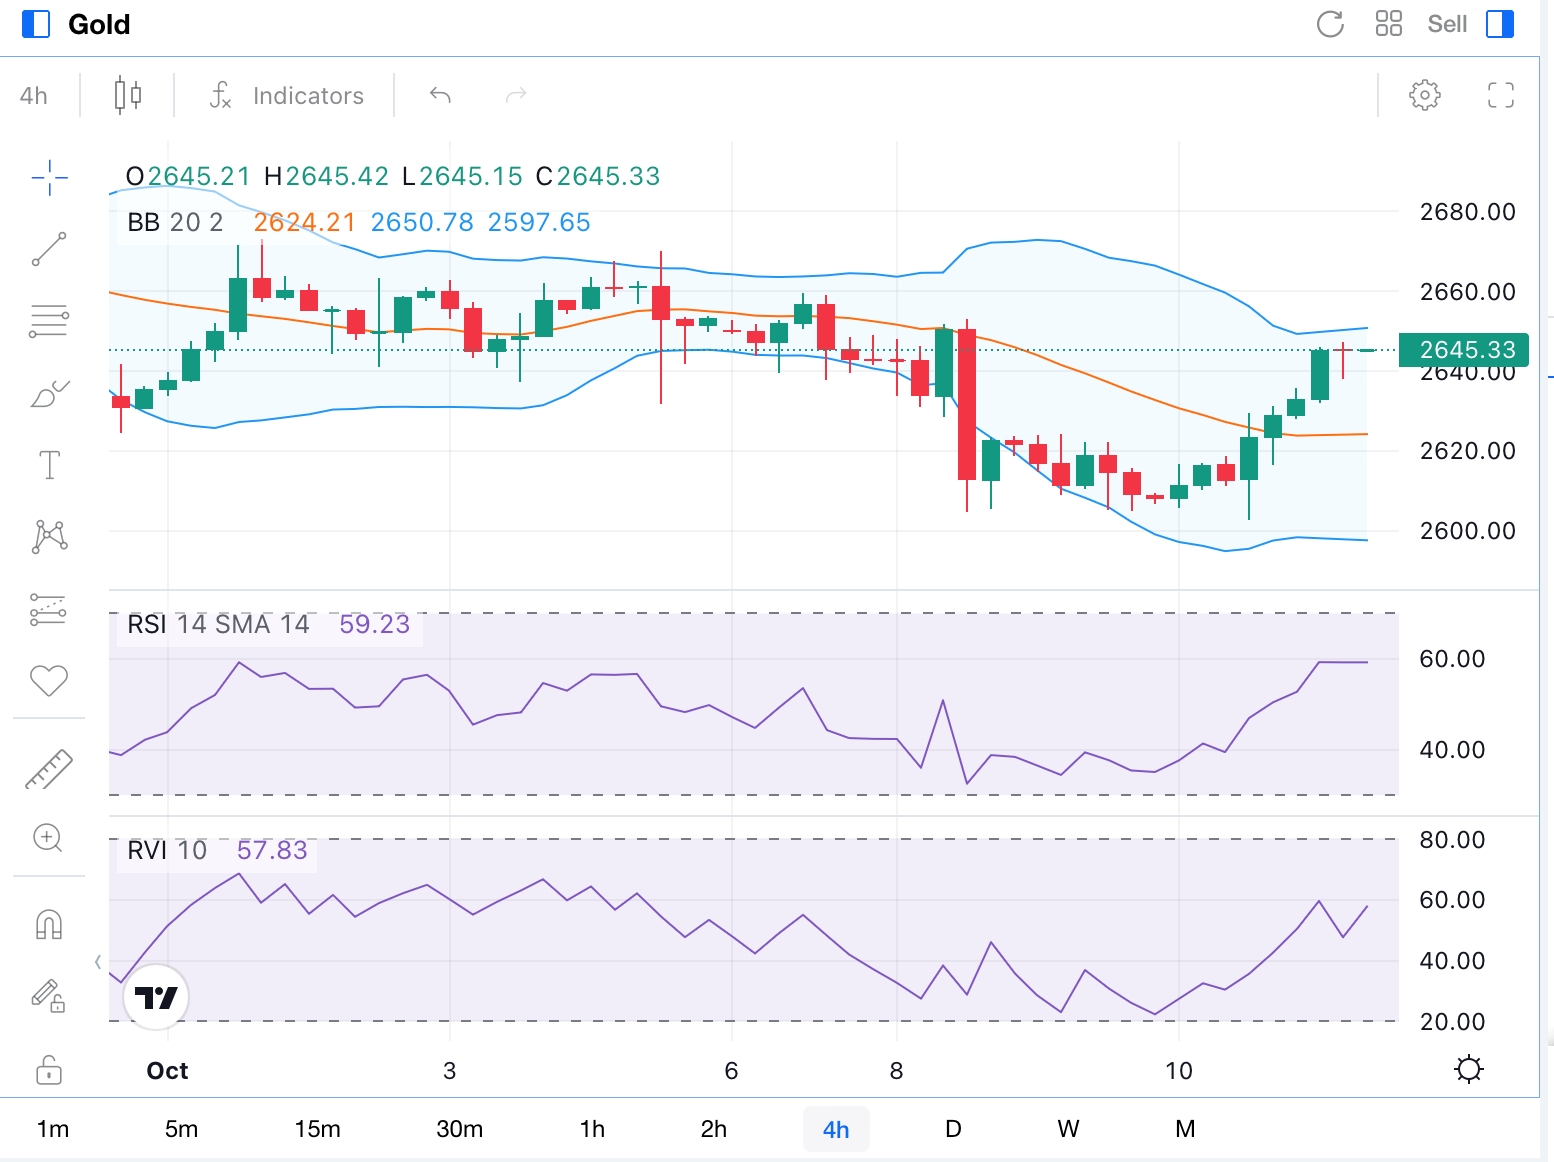Enter fullscreen chart mode
Image resolution: width=1554 pixels, height=1162 pixels.
pos(1500,95)
